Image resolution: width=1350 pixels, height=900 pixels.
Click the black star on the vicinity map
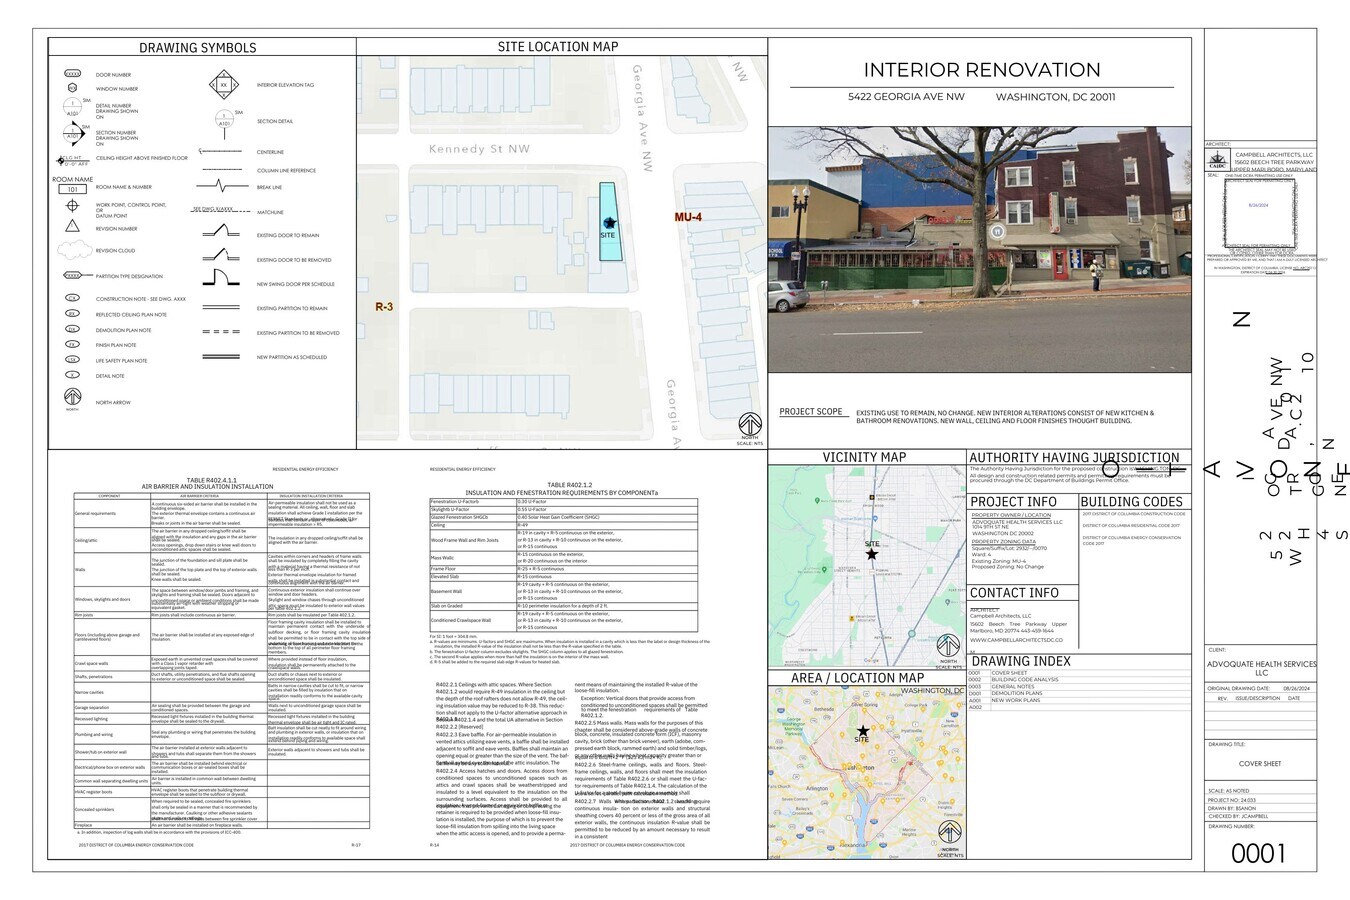[x=871, y=554]
